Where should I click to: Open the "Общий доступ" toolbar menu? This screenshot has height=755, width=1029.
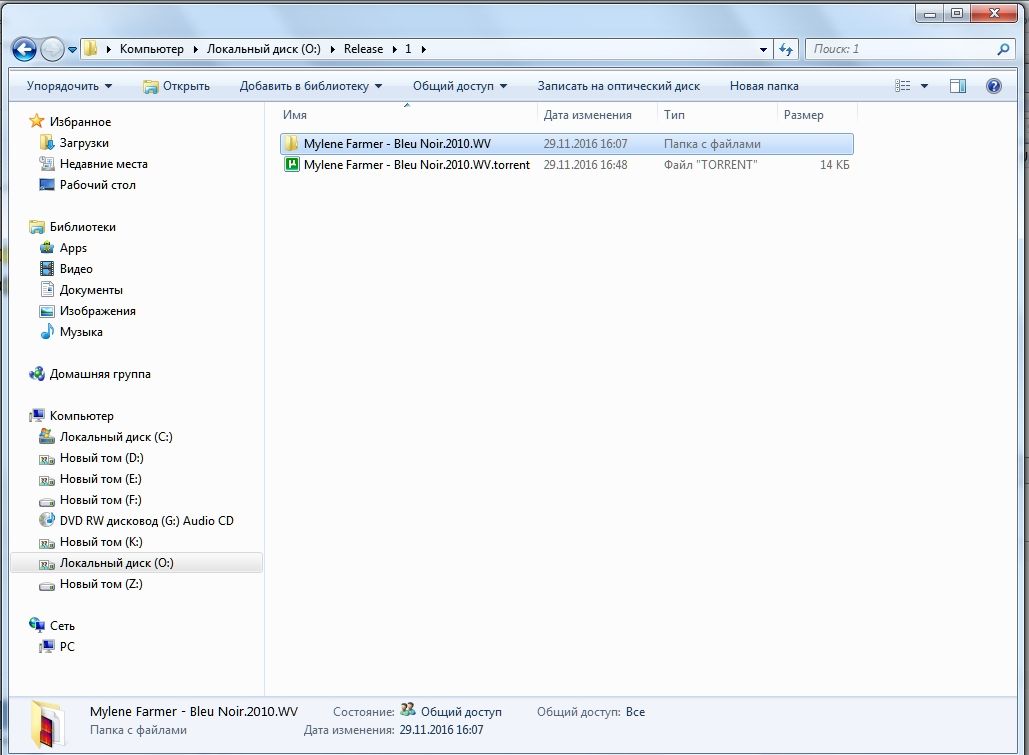(459, 86)
